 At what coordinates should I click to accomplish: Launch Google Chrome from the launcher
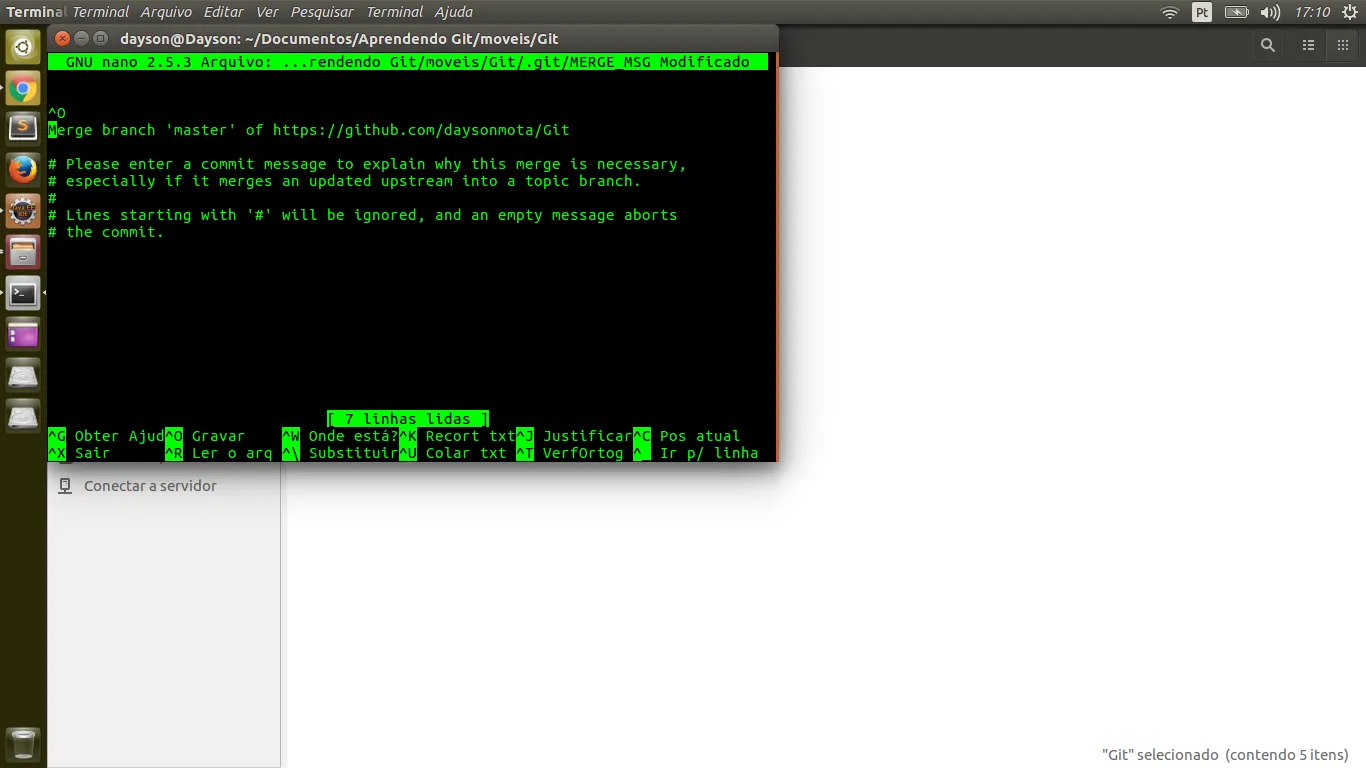tap(23, 88)
